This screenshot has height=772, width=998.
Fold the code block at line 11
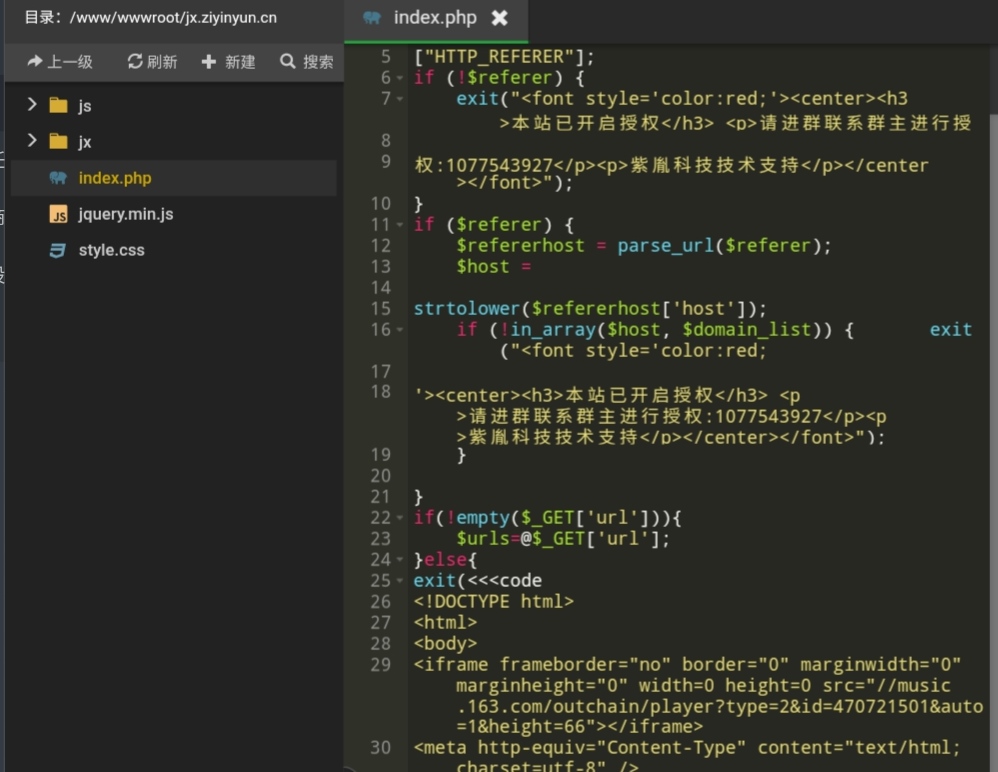click(400, 225)
